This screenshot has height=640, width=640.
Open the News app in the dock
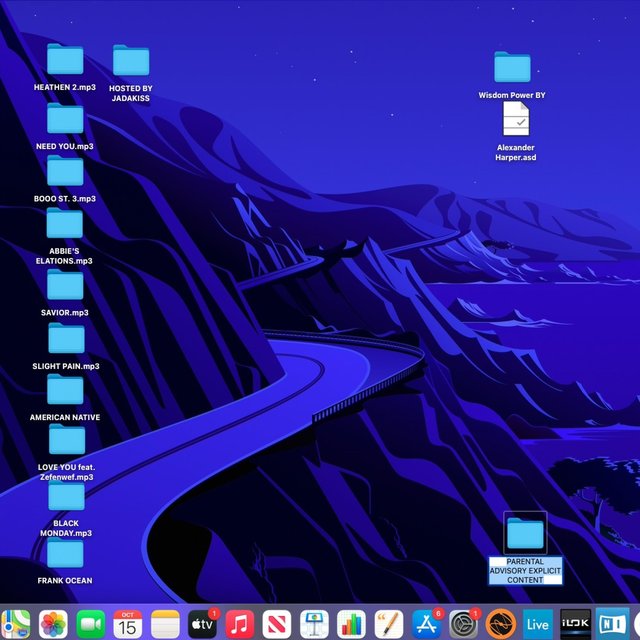(277, 624)
